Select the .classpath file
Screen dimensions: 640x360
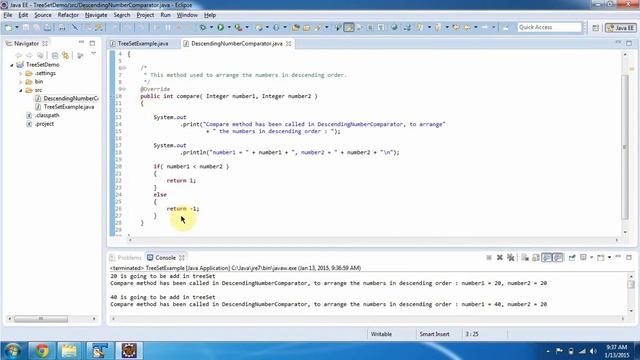click(x=47, y=116)
